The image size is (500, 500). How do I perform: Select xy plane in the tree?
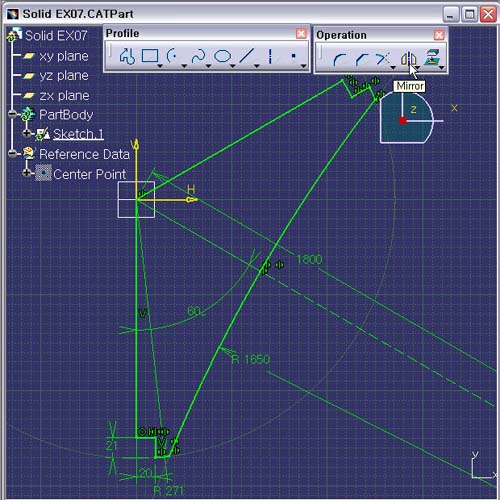[x=64, y=56]
